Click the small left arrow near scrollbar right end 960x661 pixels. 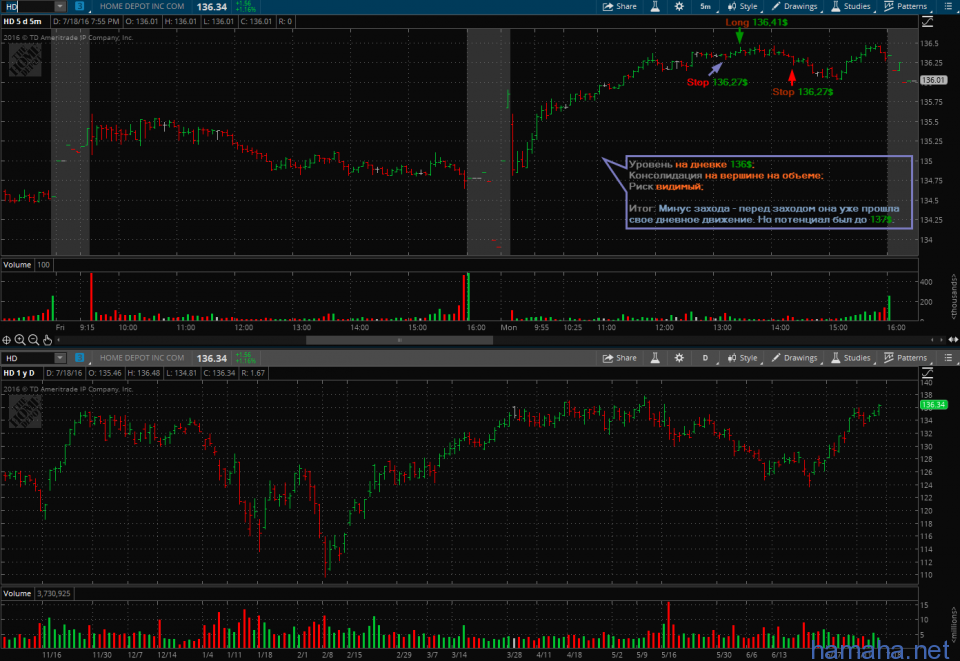[x=932, y=340]
